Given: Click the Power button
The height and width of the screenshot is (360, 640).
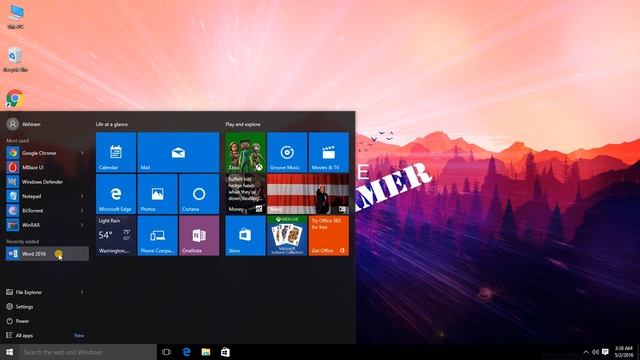Looking at the screenshot, I should point(47,321).
